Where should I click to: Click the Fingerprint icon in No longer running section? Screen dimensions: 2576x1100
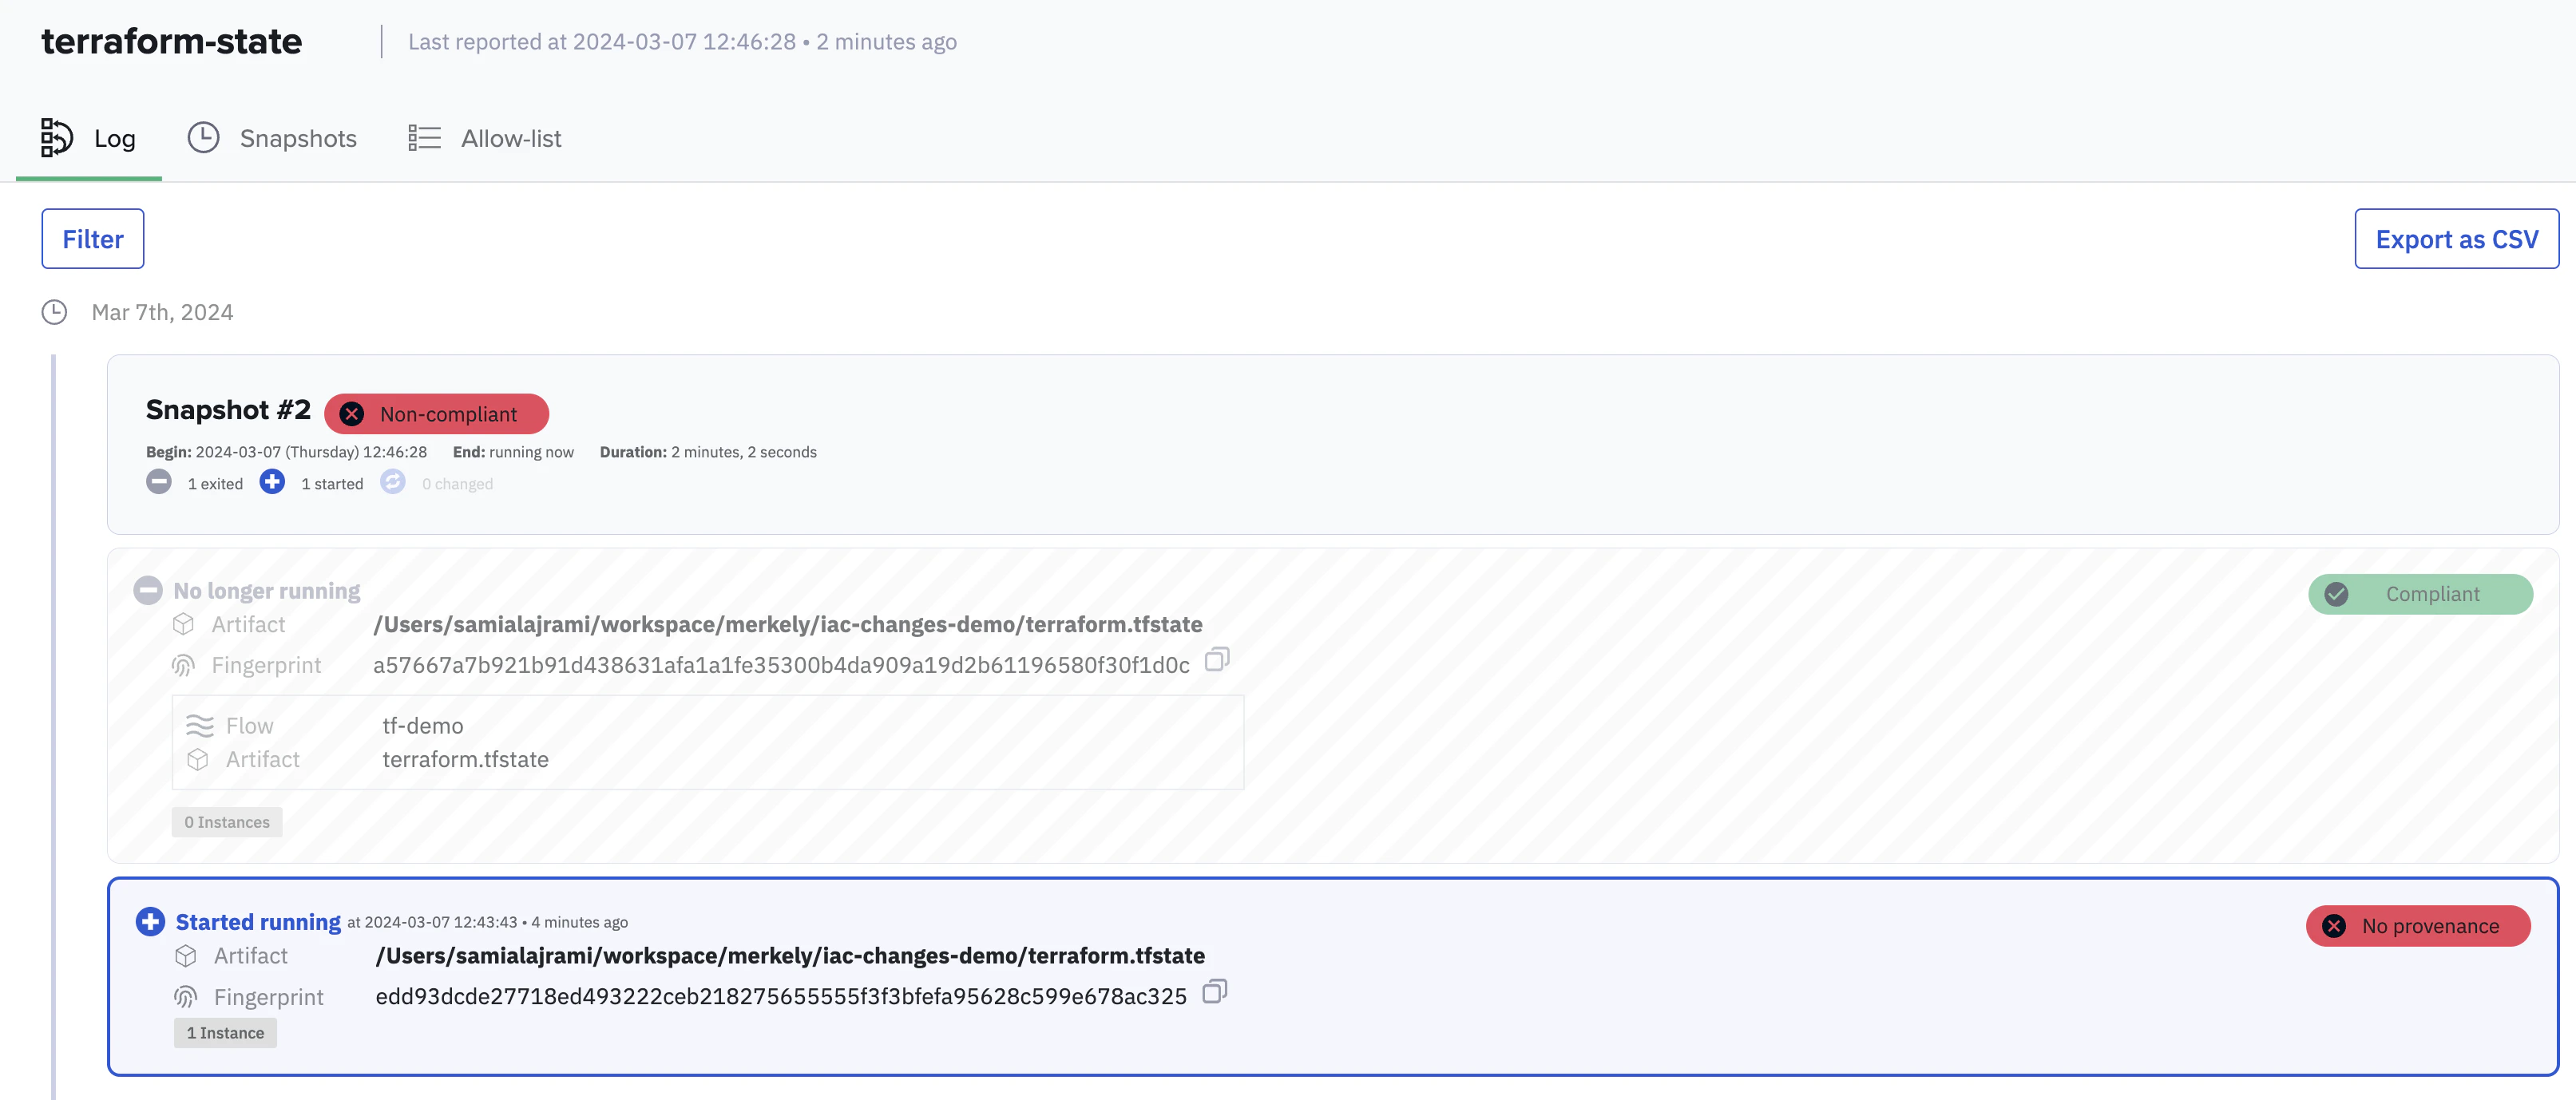click(x=184, y=664)
